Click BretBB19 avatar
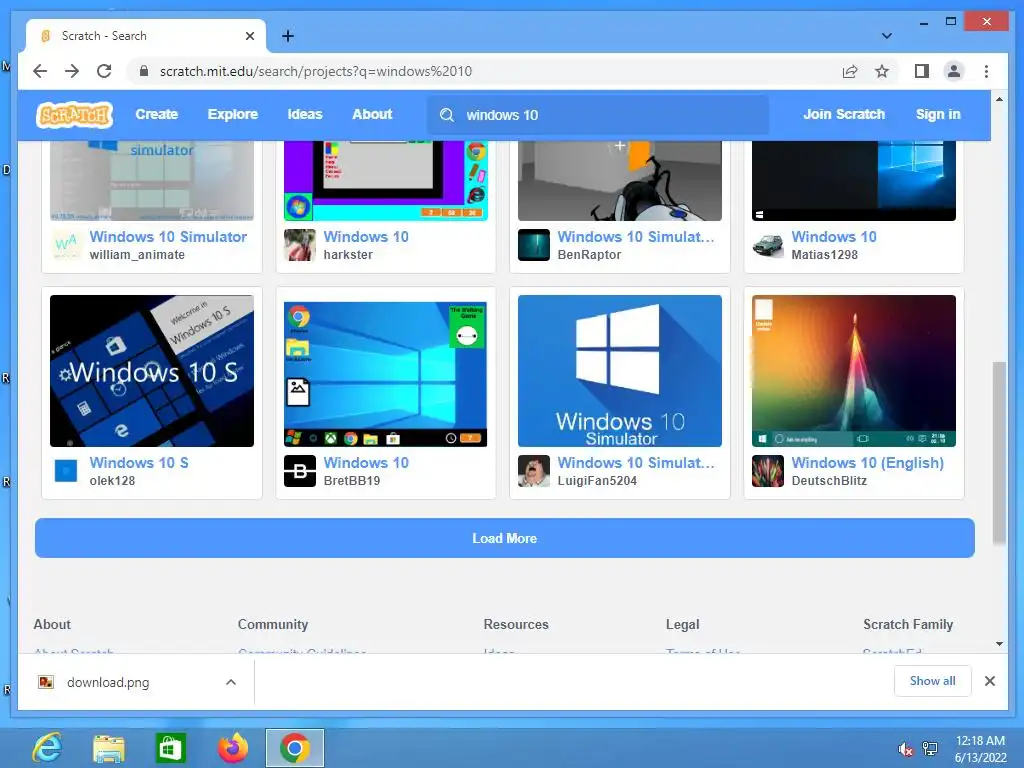Viewport: 1024px width, 768px height. point(300,471)
